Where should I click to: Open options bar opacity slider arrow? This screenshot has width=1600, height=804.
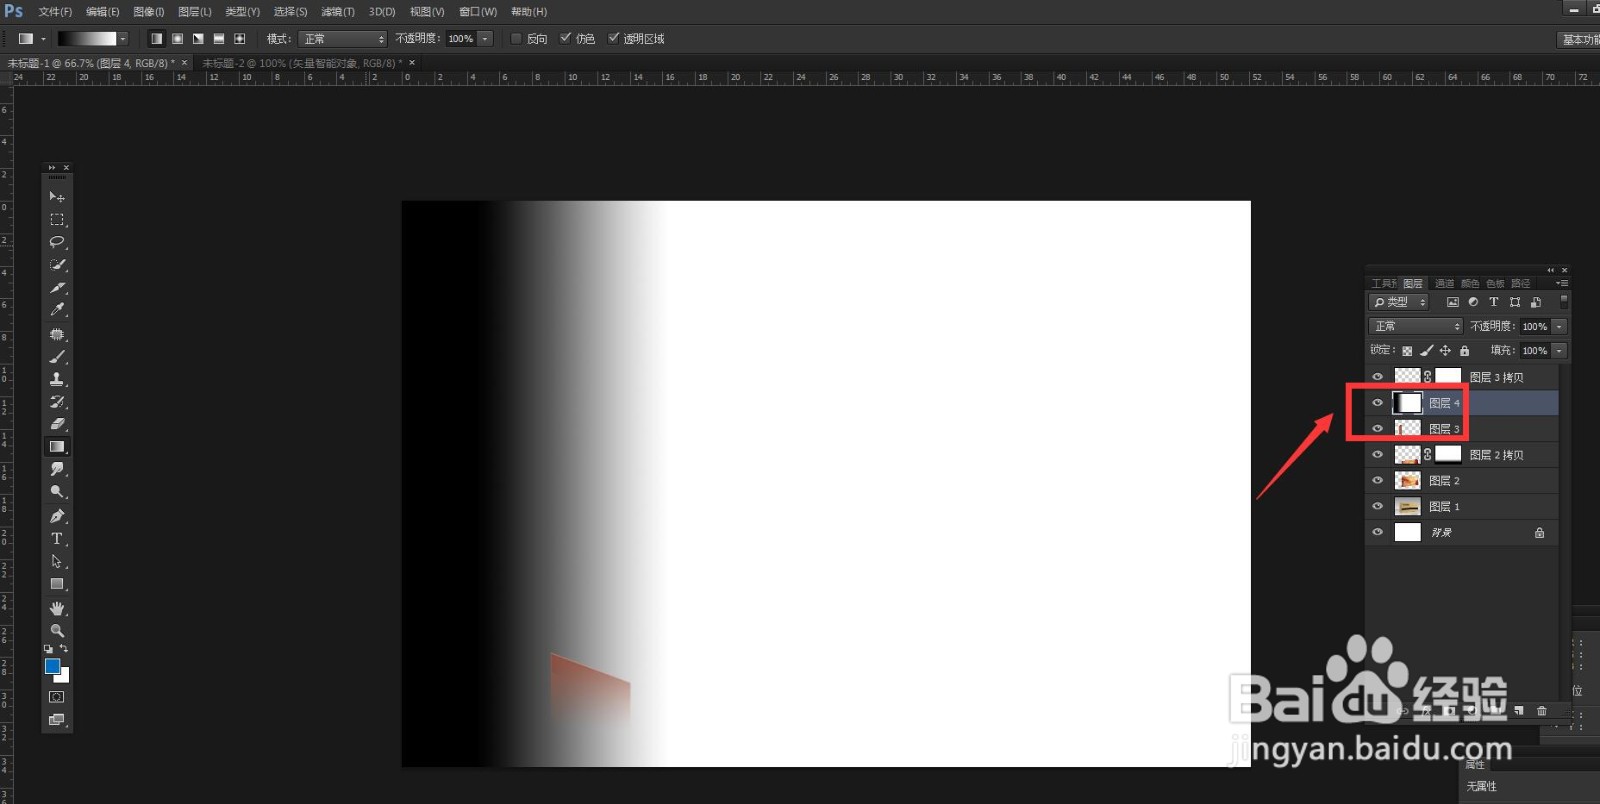pyautogui.click(x=485, y=39)
